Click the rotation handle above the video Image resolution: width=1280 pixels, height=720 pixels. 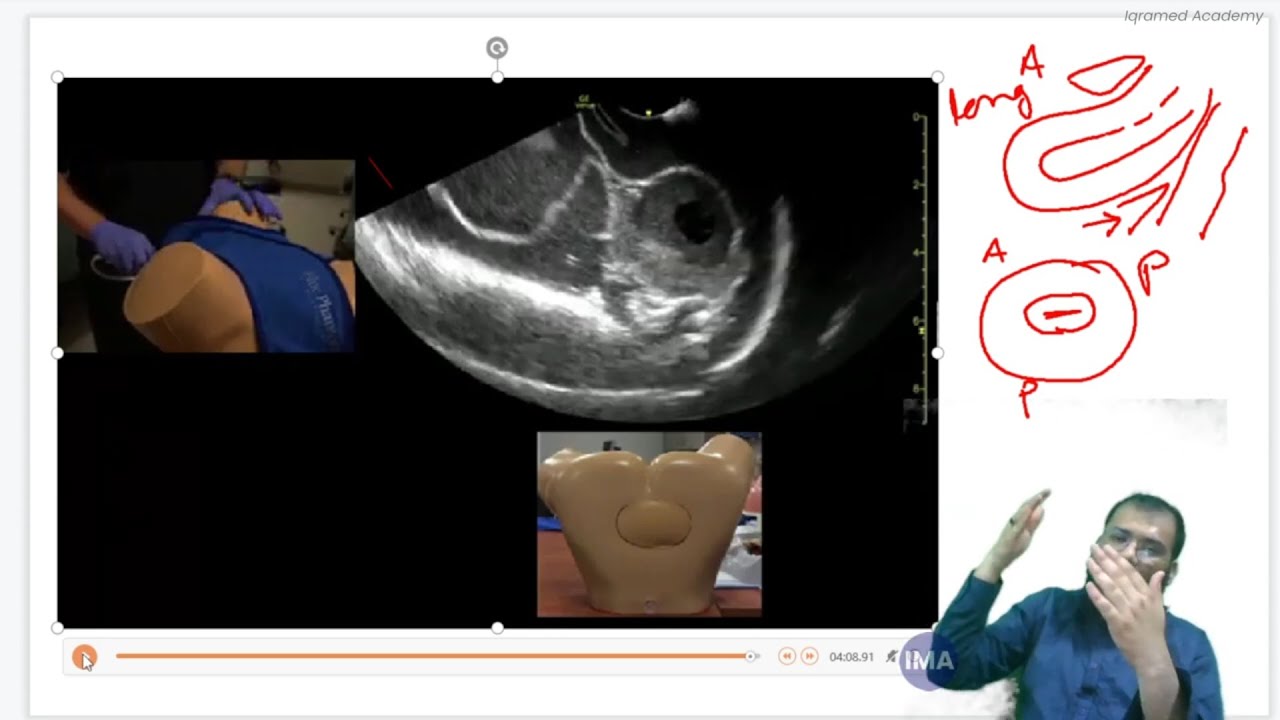pyautogui.click(x=497, y=47)
